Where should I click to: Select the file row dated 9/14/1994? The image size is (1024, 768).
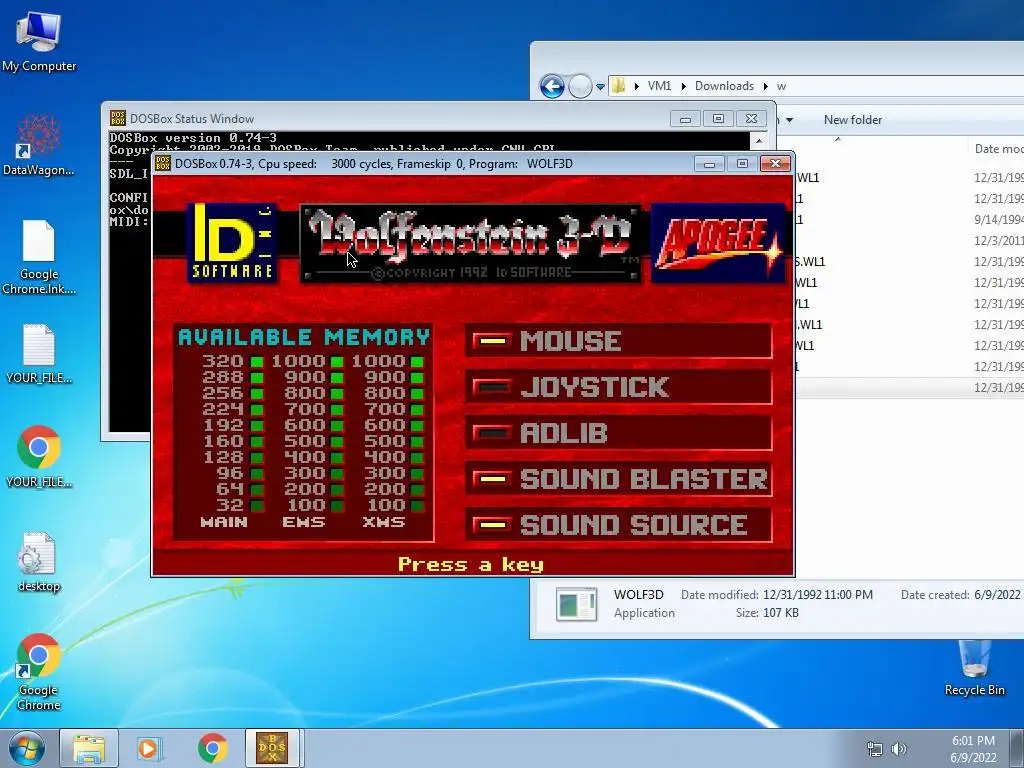(909, 219)
